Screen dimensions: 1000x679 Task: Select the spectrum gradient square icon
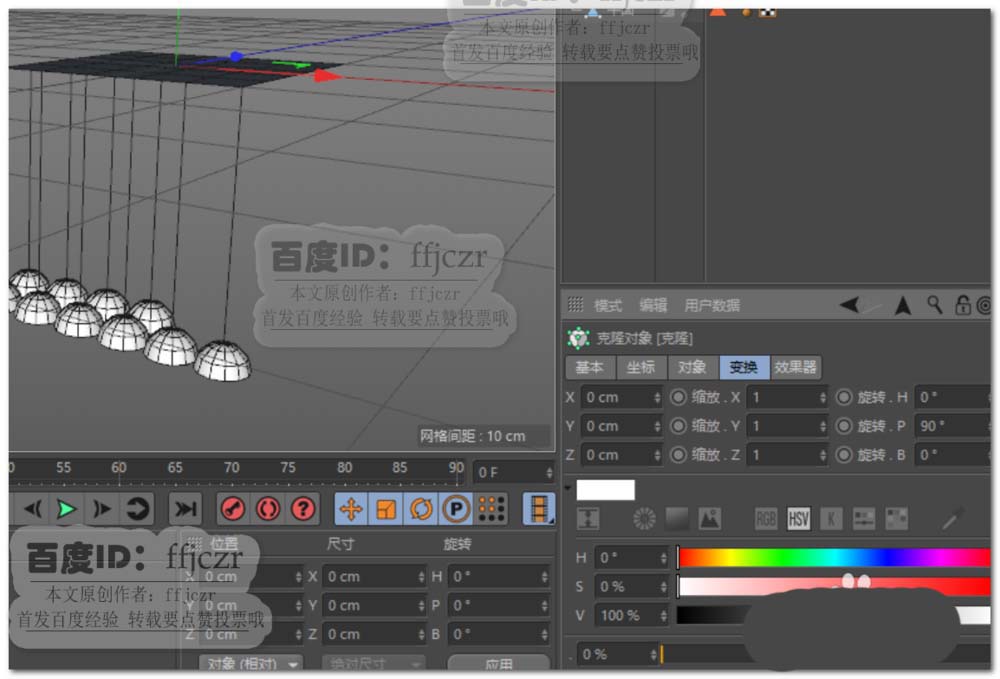pyautogui.click(x=677, y=518)
